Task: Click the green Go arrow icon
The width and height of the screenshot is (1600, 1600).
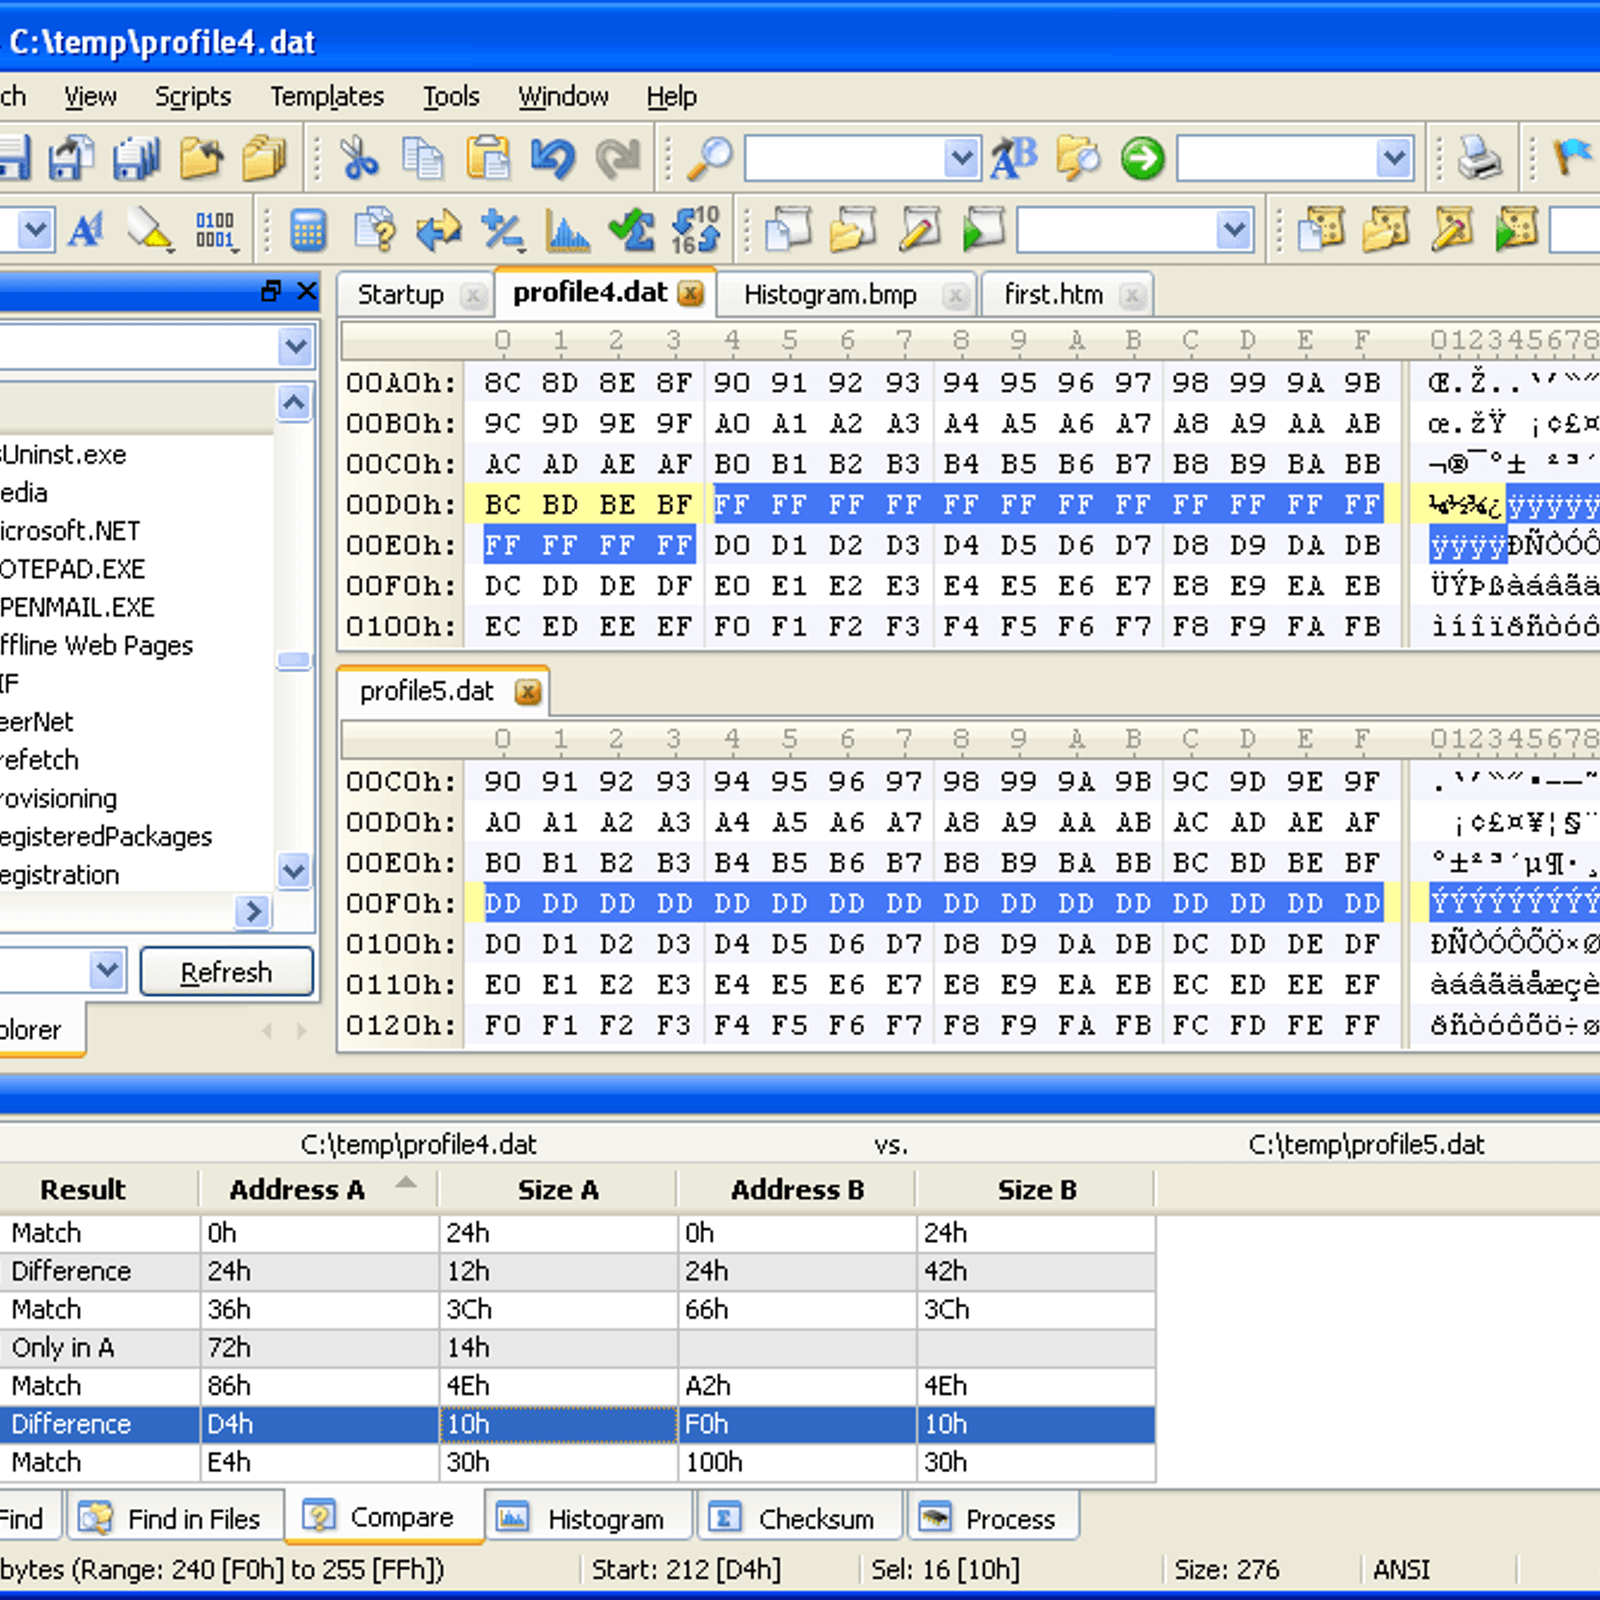Action: (x=1142, y=158)
